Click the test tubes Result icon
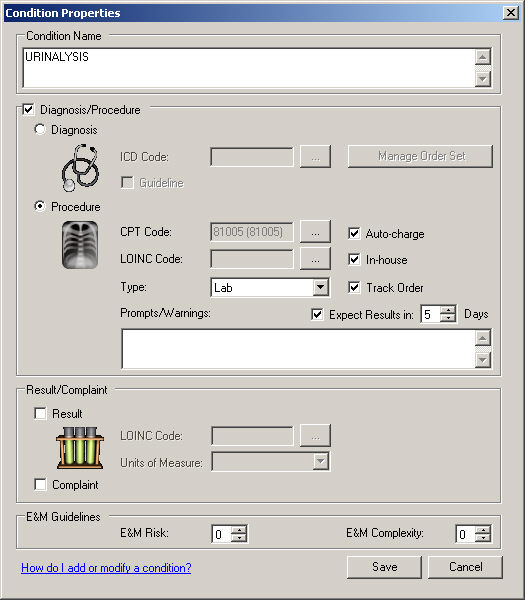This screenshot has height=600, width=525. (80, 448)
